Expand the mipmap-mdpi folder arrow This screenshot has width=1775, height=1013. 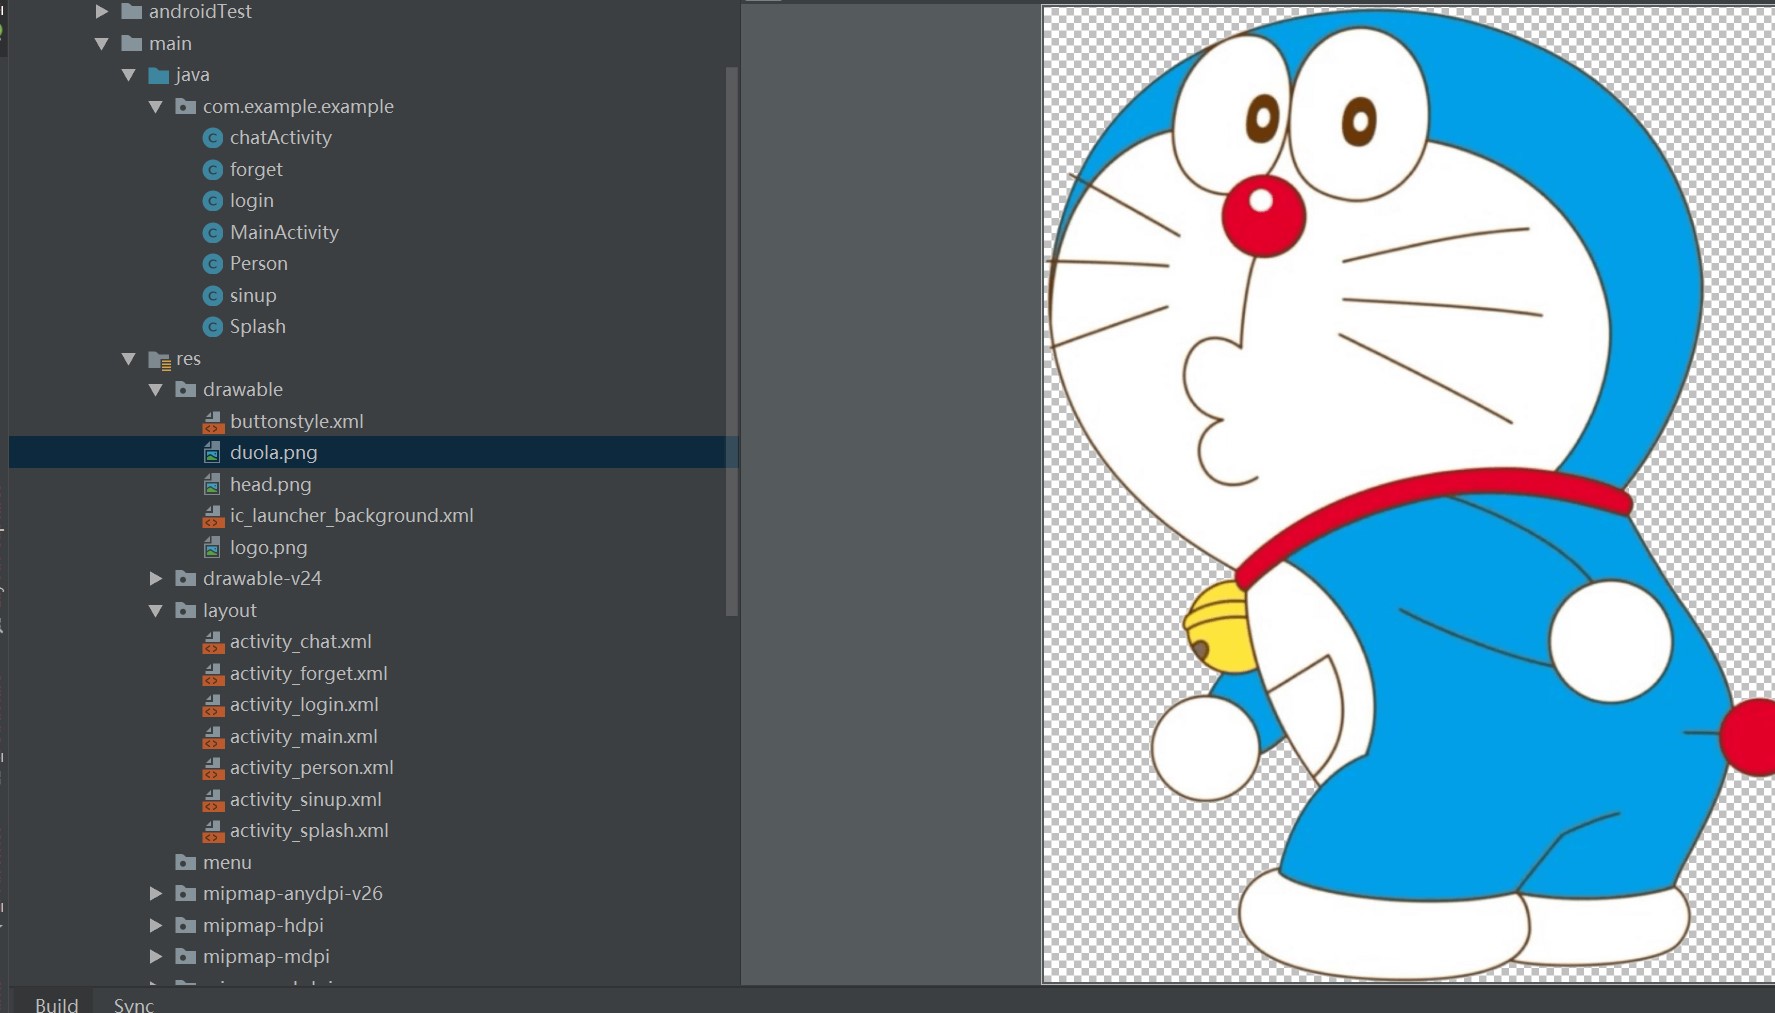tap(155, 956)
